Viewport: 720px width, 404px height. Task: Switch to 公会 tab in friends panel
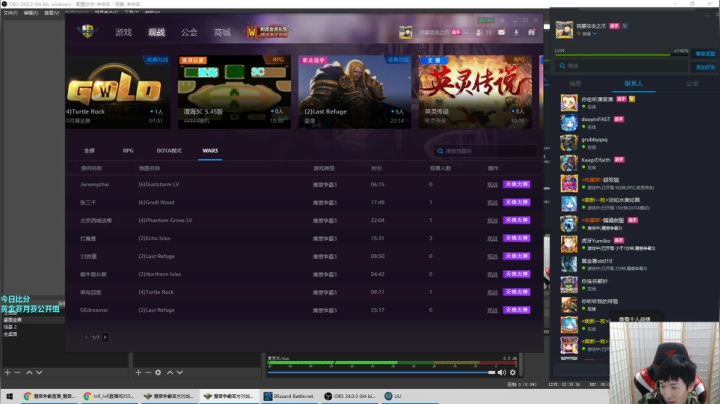click(692, 84)
